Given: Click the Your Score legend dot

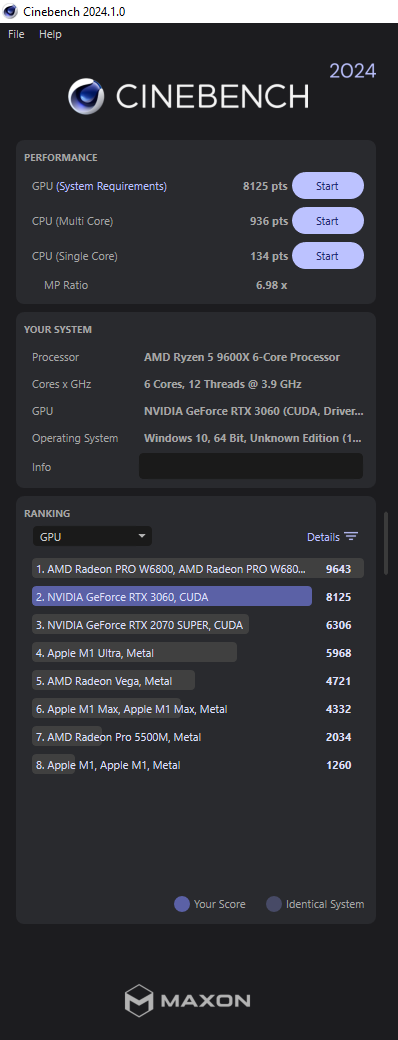Looking at the screenshot, I should point(182,904).
